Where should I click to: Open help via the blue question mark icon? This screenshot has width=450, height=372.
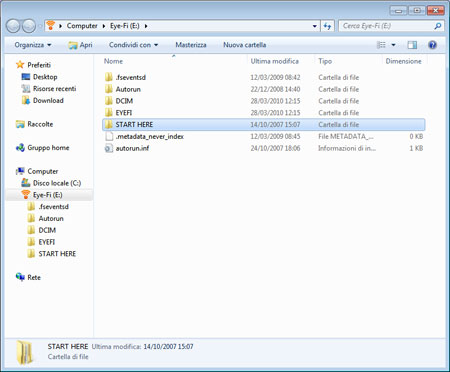432,45
